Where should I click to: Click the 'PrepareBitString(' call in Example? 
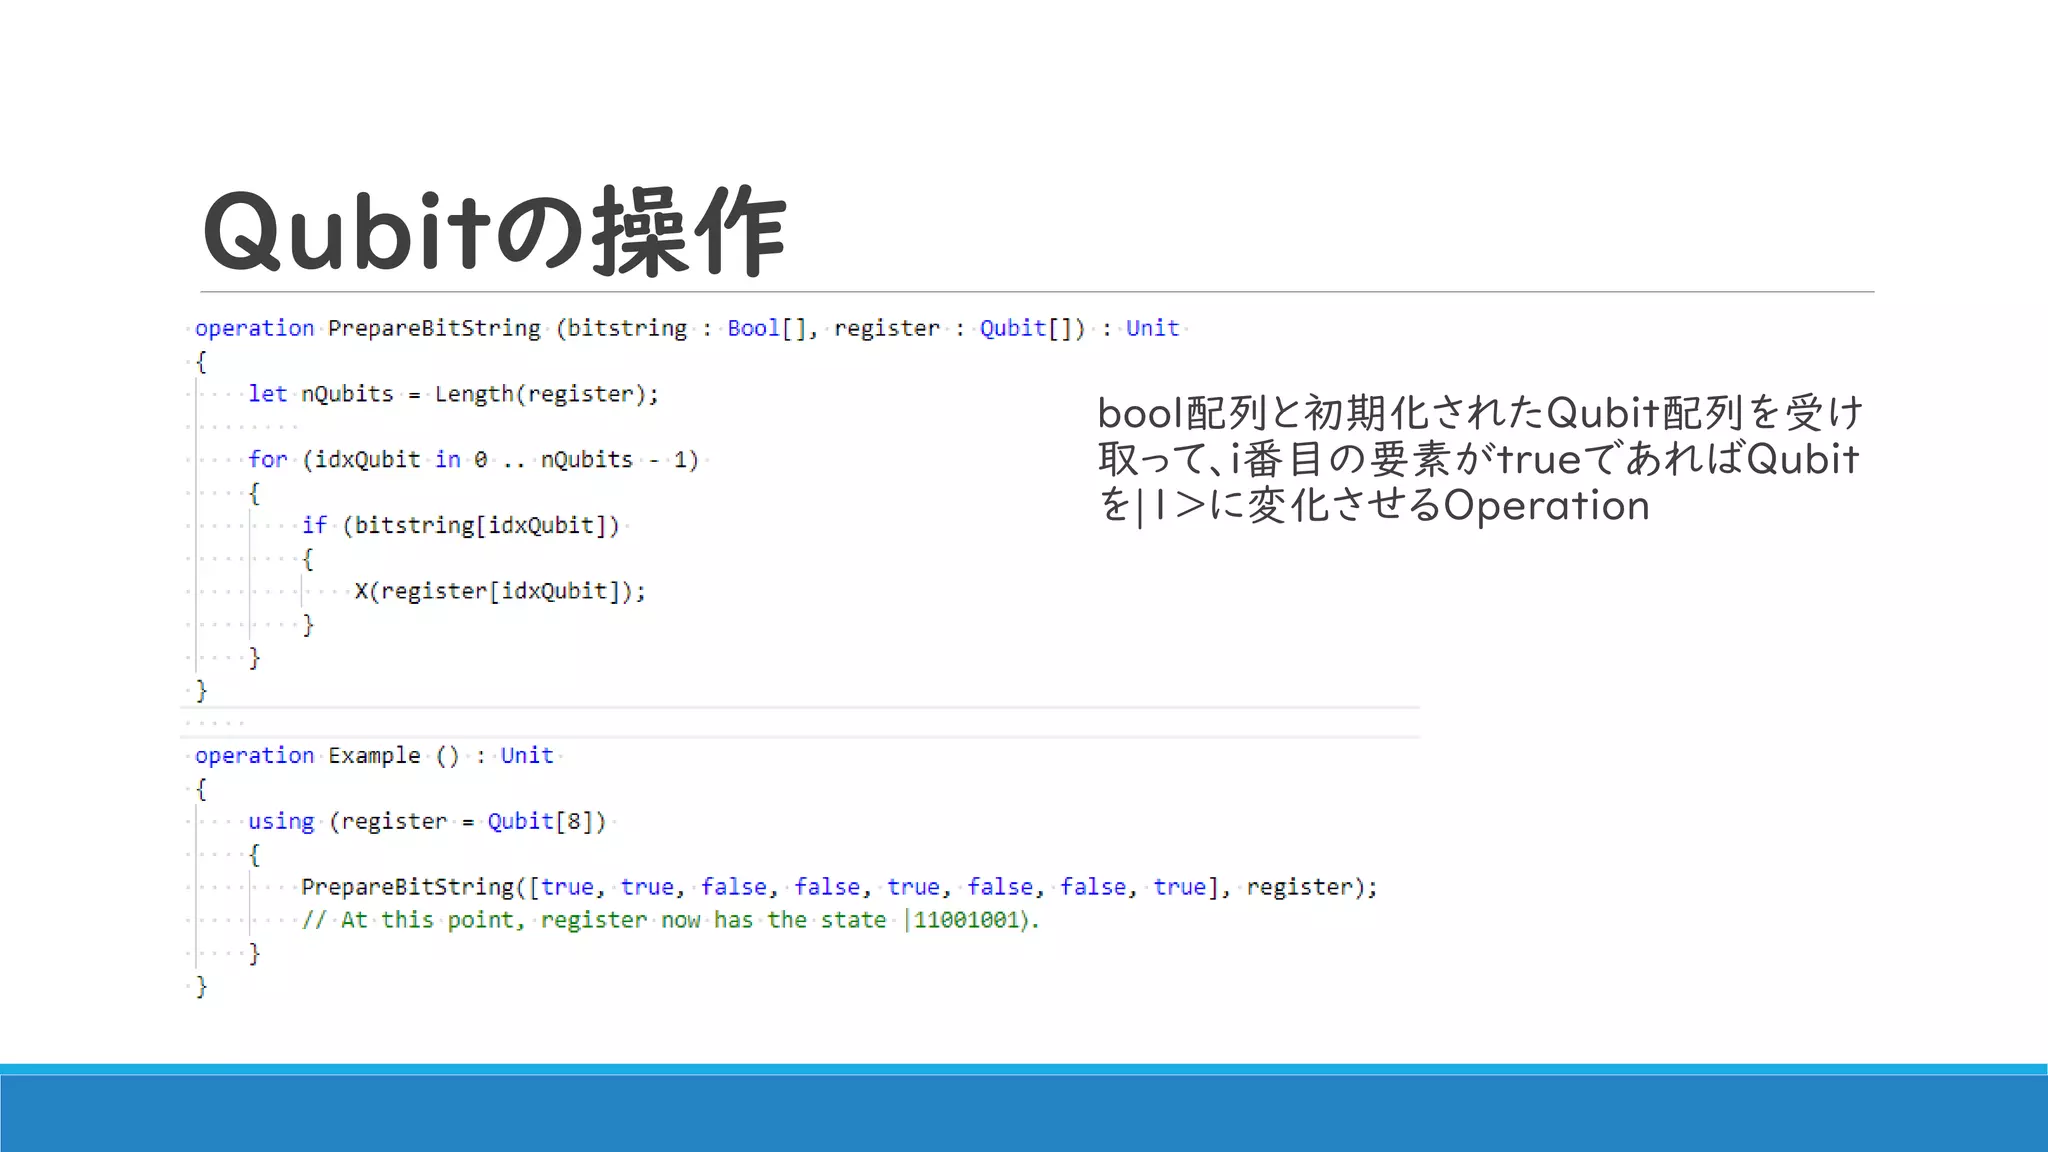coord(414,887)
